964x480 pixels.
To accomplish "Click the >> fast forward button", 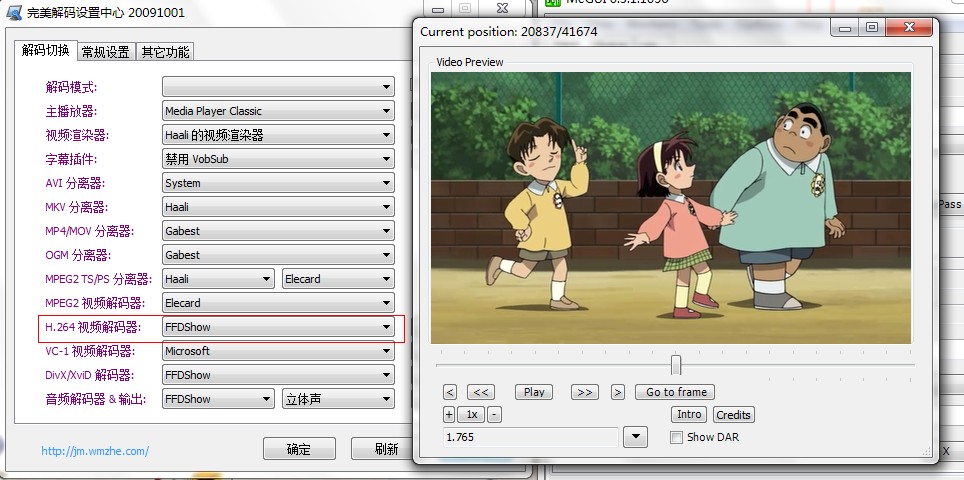I will tap(584, 392).
